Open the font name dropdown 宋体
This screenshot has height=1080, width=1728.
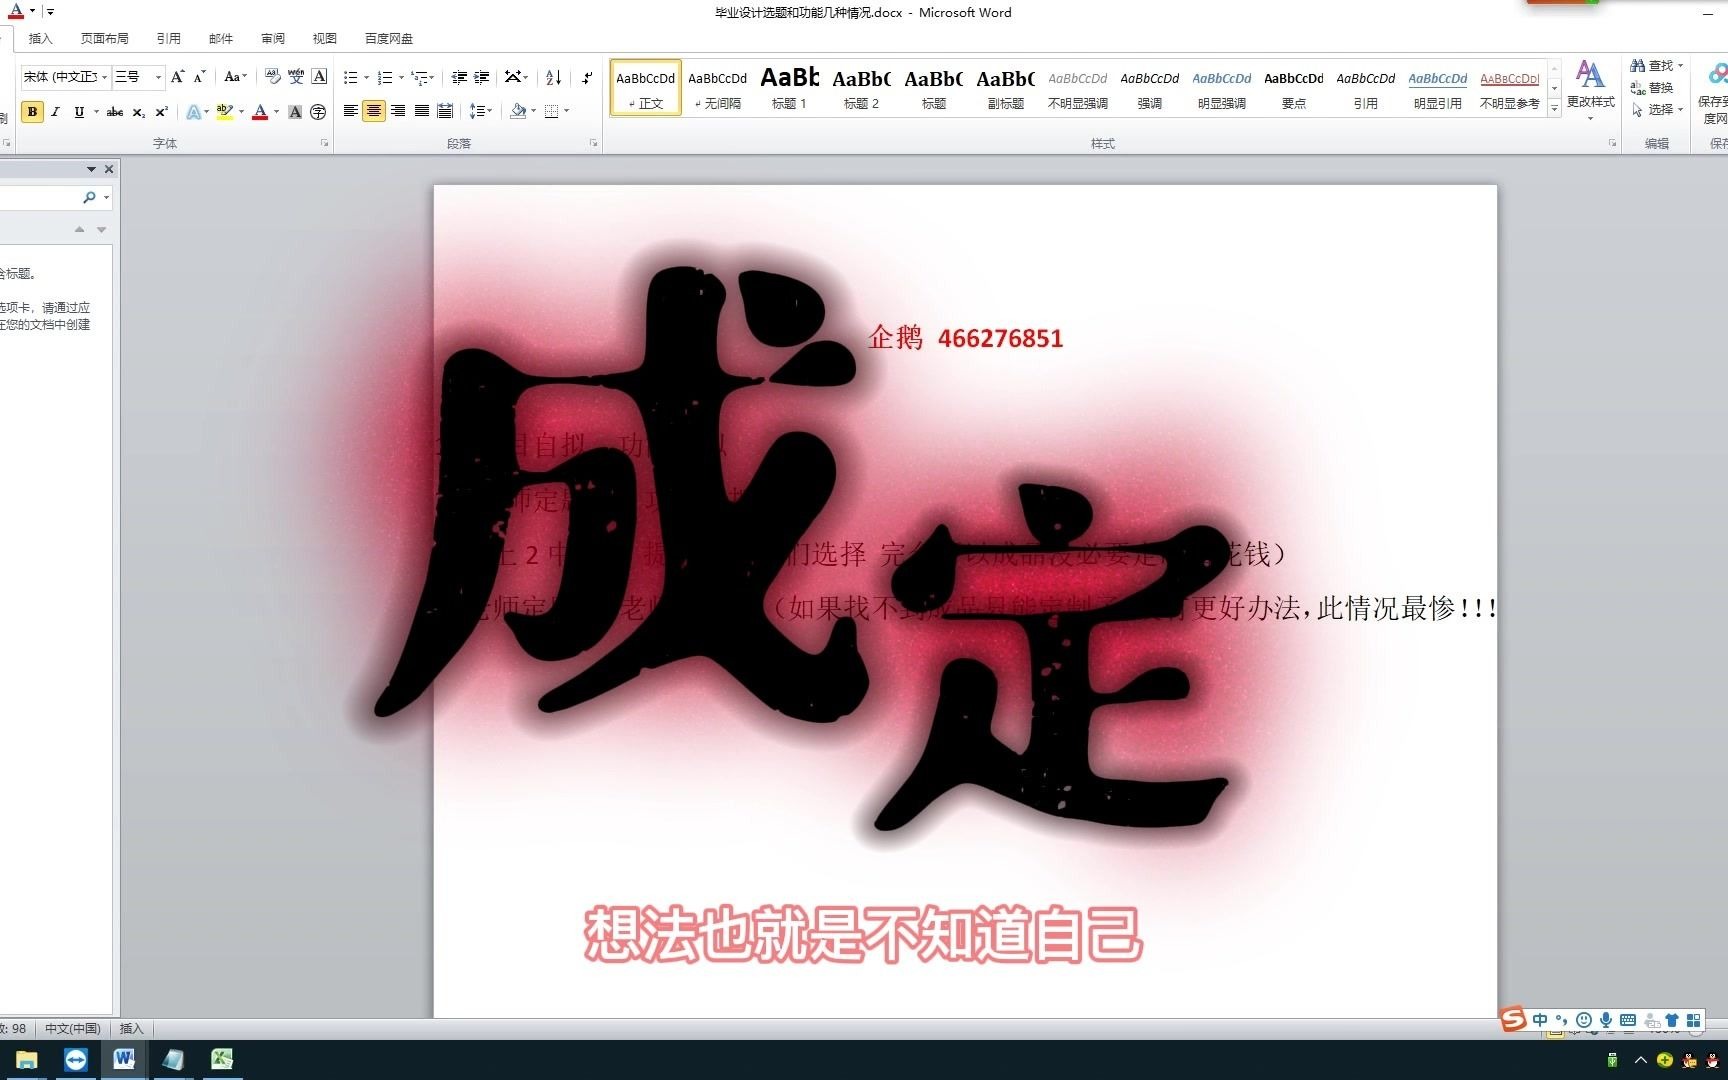coord(104,77)
